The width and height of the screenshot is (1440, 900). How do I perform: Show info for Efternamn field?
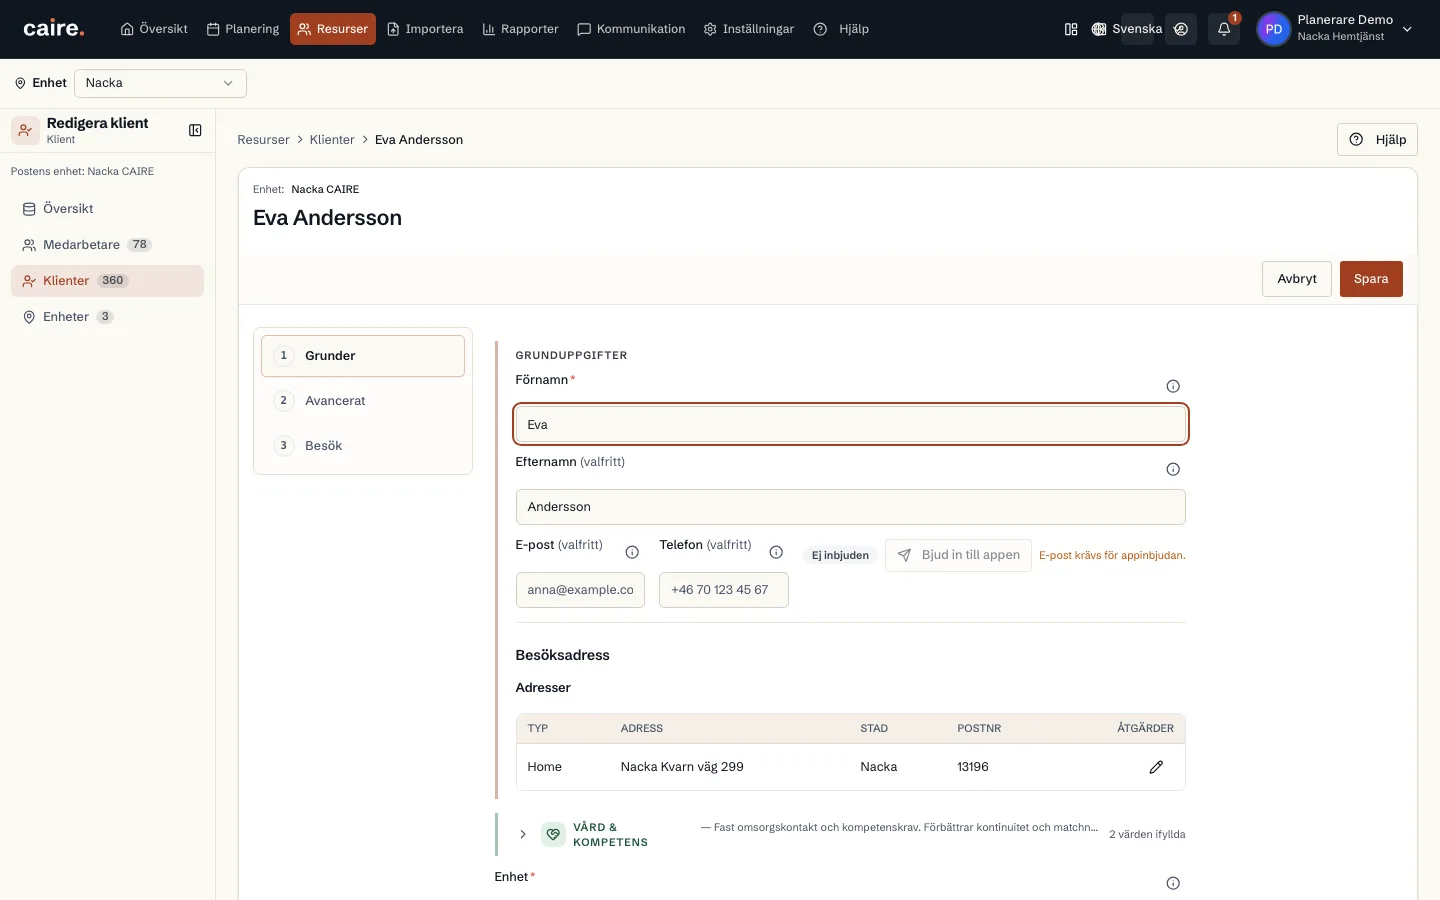tap(1173, 469)
